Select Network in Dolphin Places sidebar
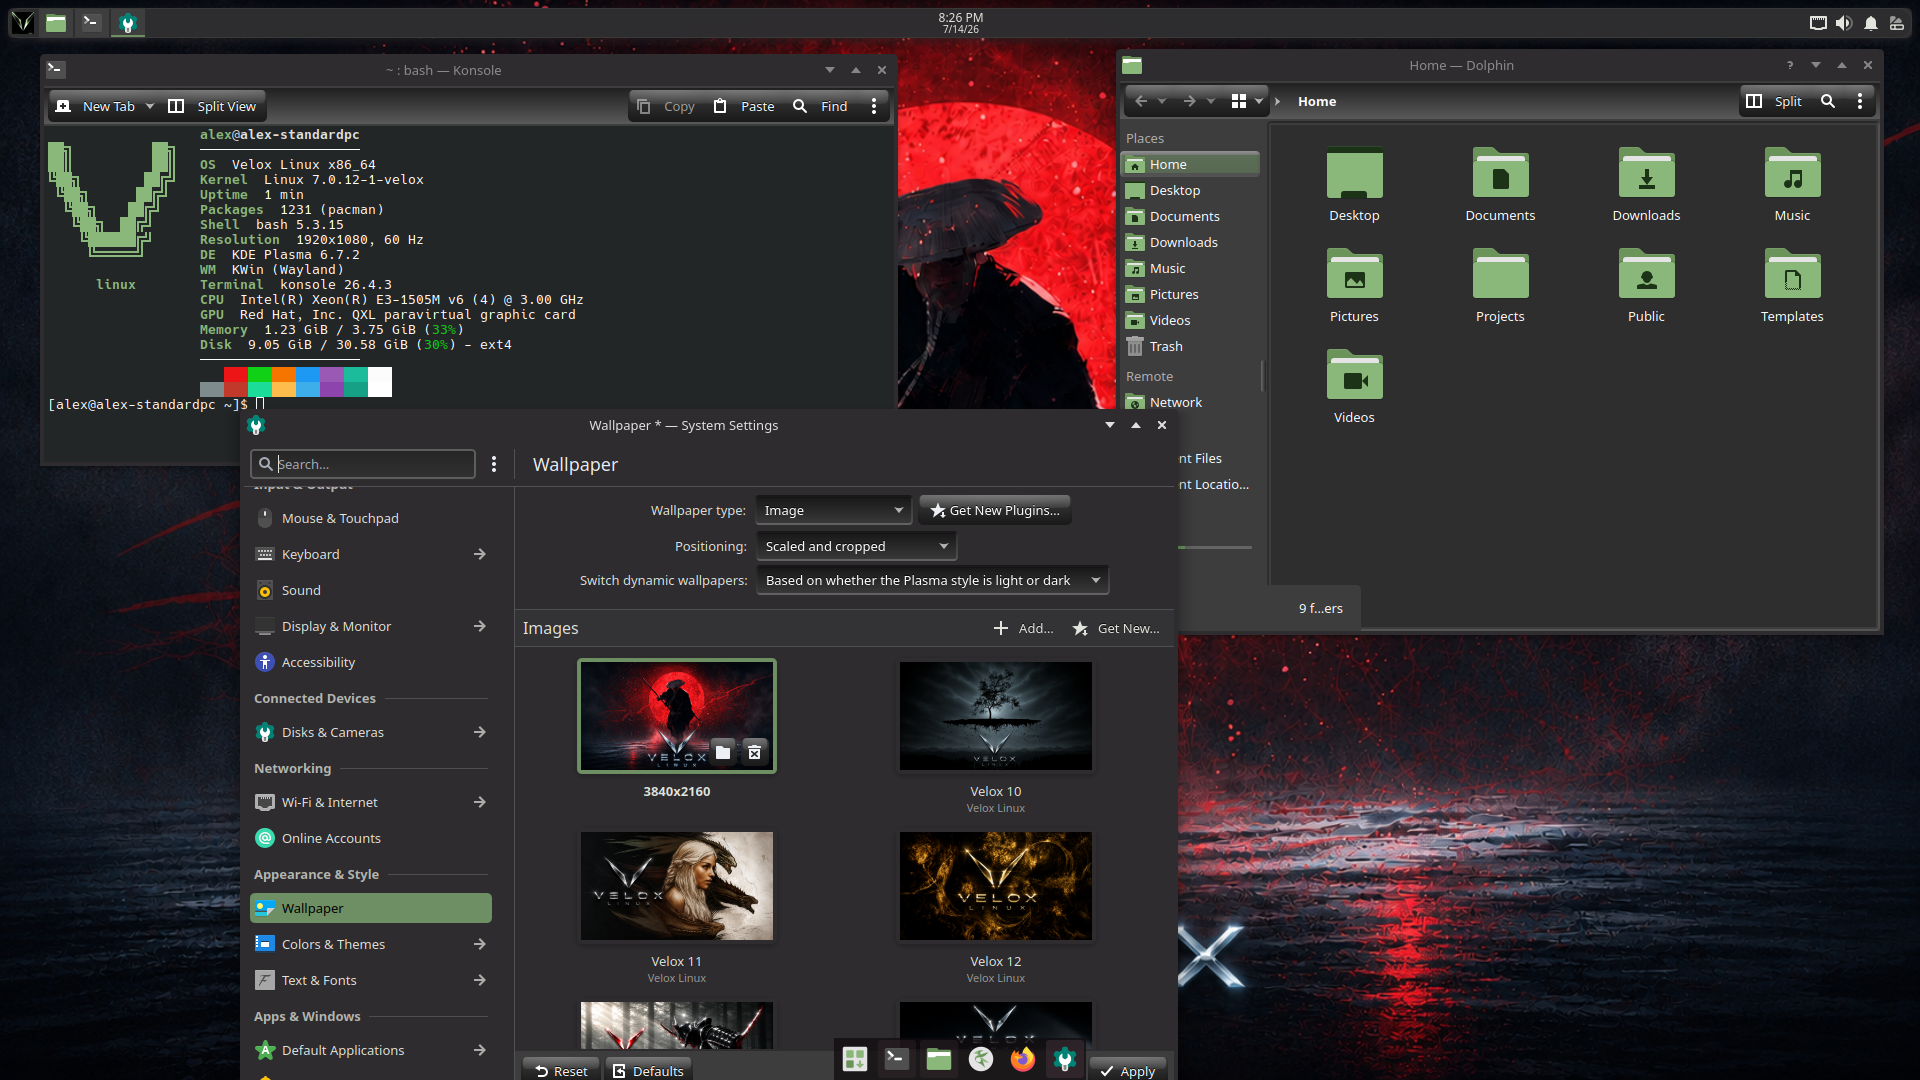This screenshot has width=1920, height=1080. pyautogui.click(x=1190, y=402)
